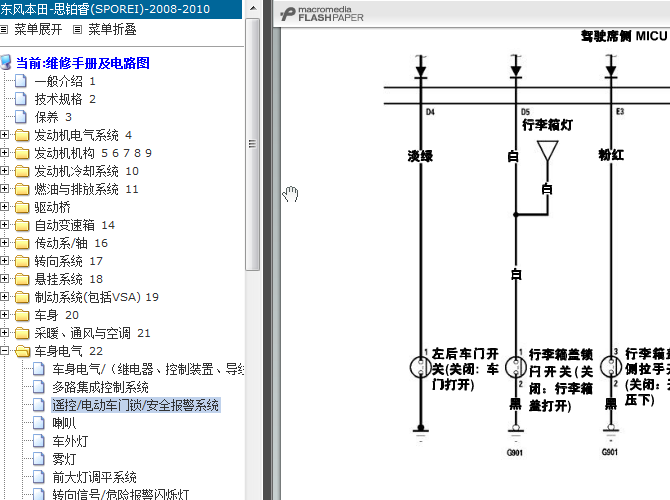
Task: Collapse the 车身电气 22 node
Action: click(4, 350)
